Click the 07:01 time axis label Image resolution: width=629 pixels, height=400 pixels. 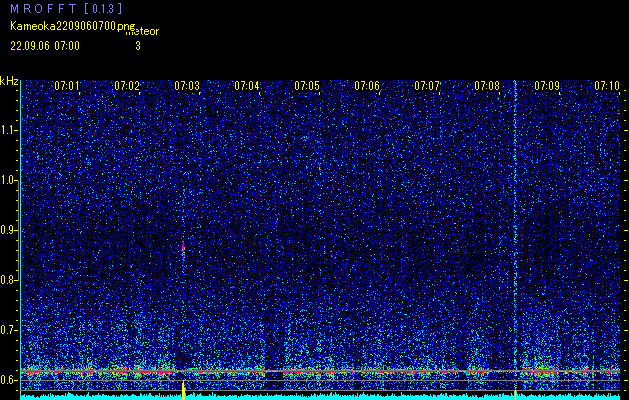point(67,86)
